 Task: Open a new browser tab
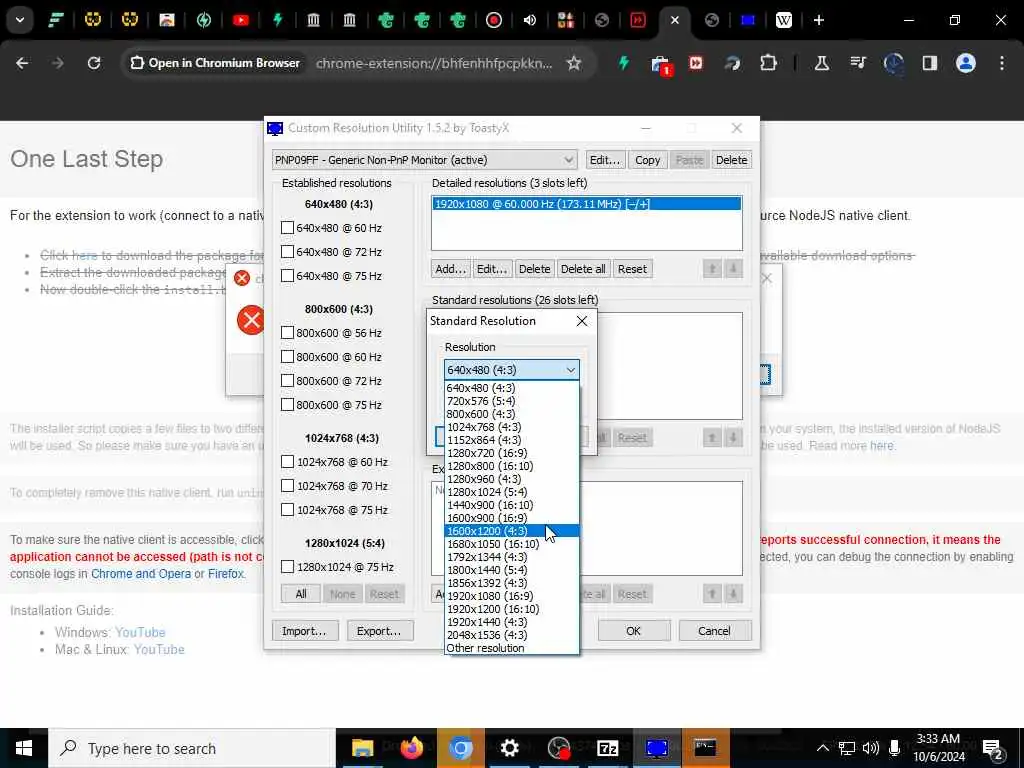[x=819, y=20]
